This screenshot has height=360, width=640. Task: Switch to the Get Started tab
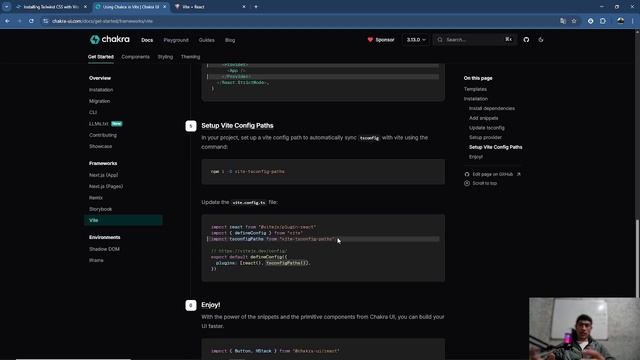(101, 57)
